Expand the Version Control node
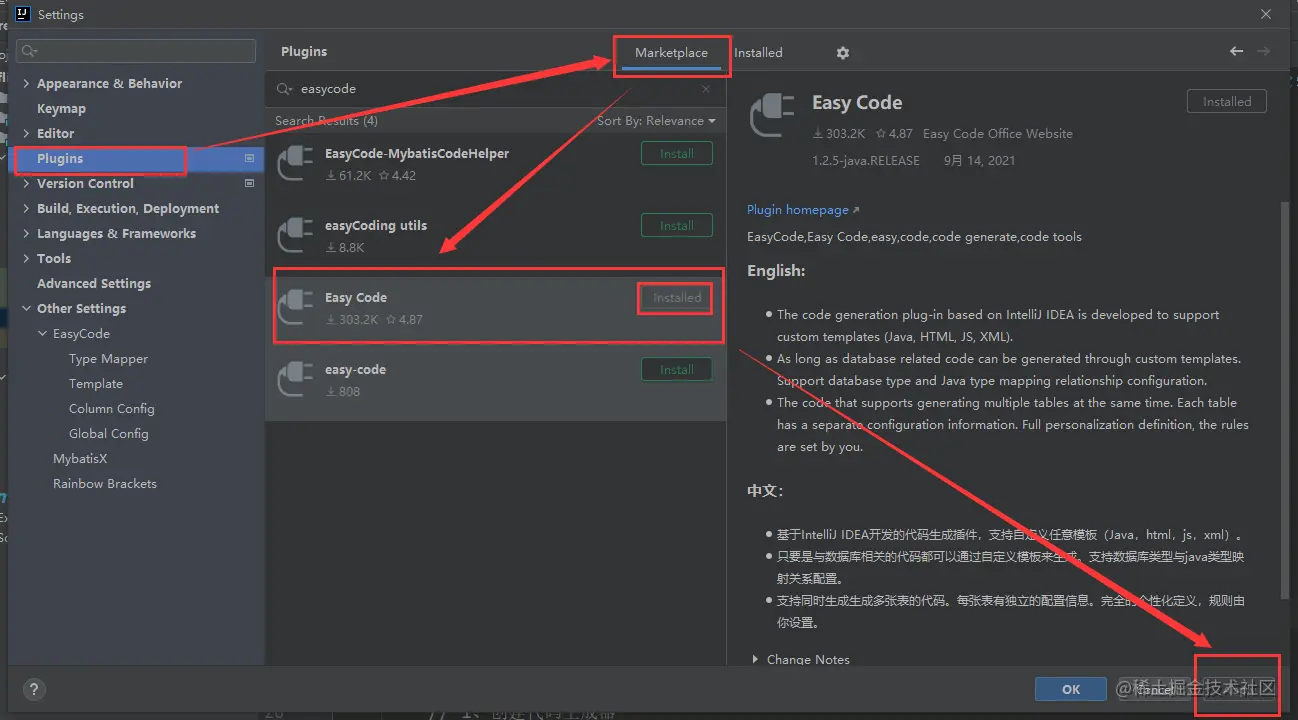Image resolution: width=1298 pixels, height=720 pixels. pos(27,184)
